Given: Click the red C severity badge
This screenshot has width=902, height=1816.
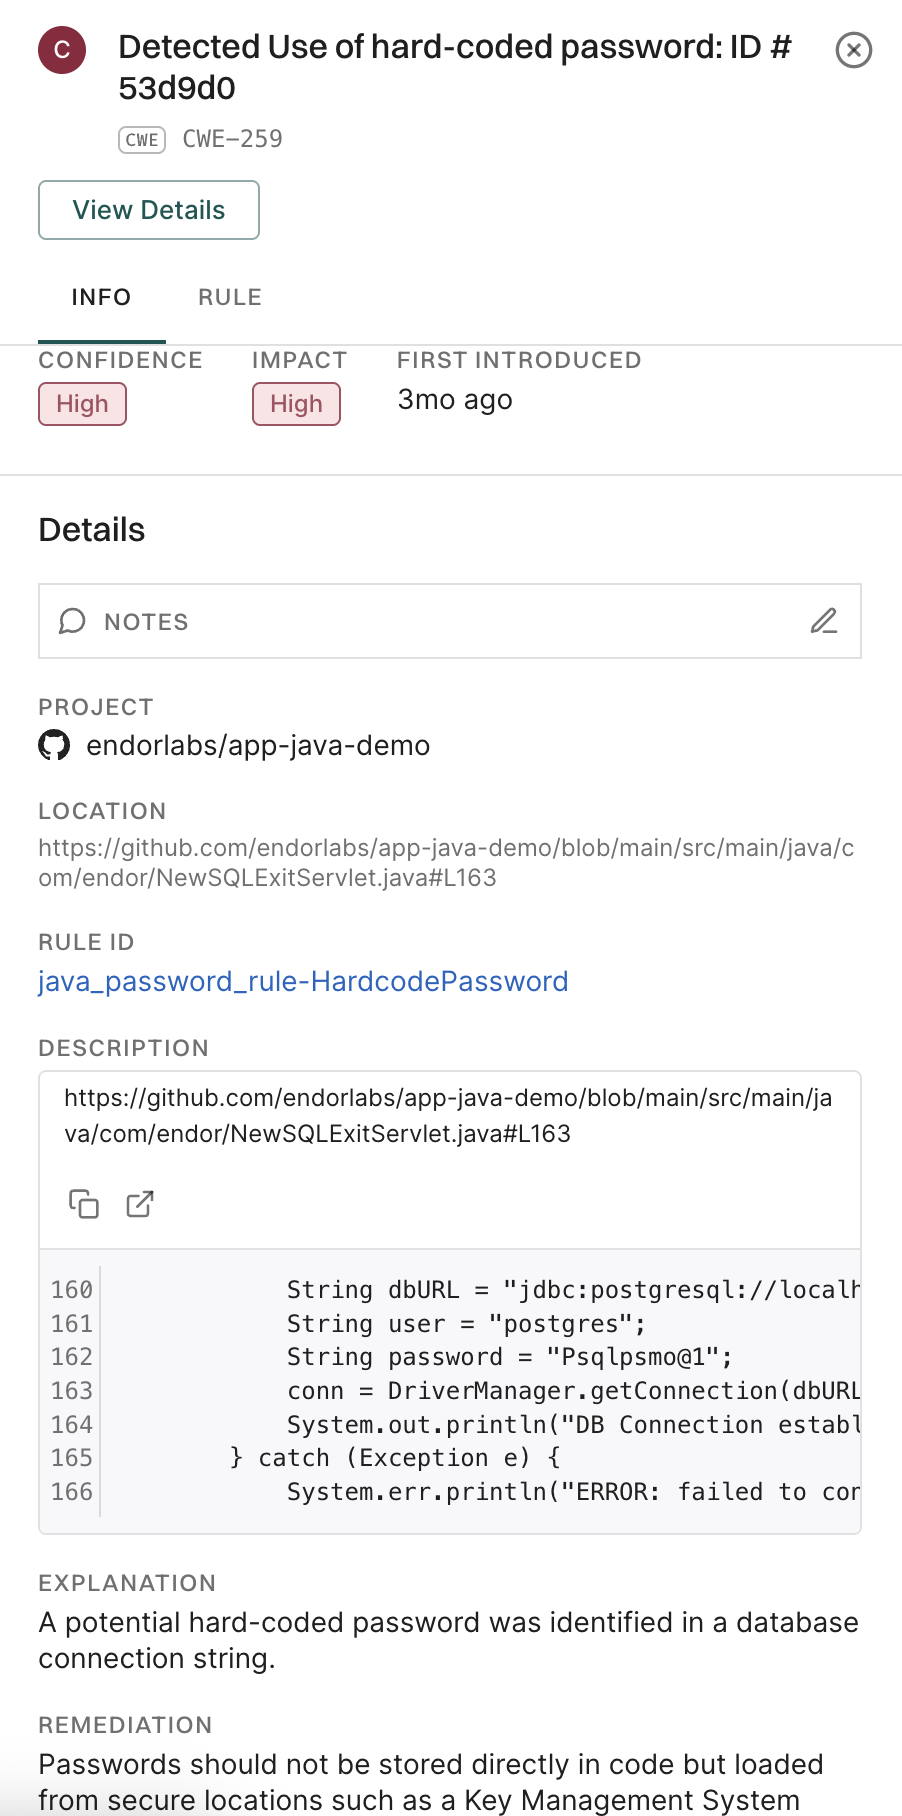Looking at the screenshot, I should coord(62,50).
